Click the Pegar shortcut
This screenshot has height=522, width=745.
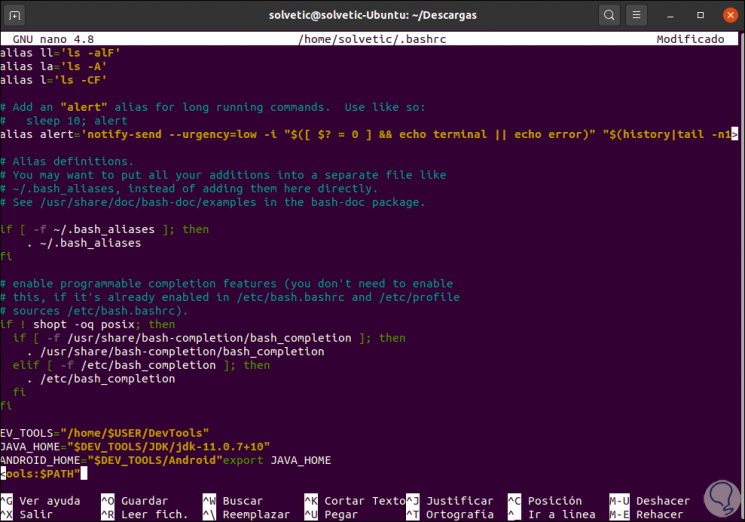331,514
